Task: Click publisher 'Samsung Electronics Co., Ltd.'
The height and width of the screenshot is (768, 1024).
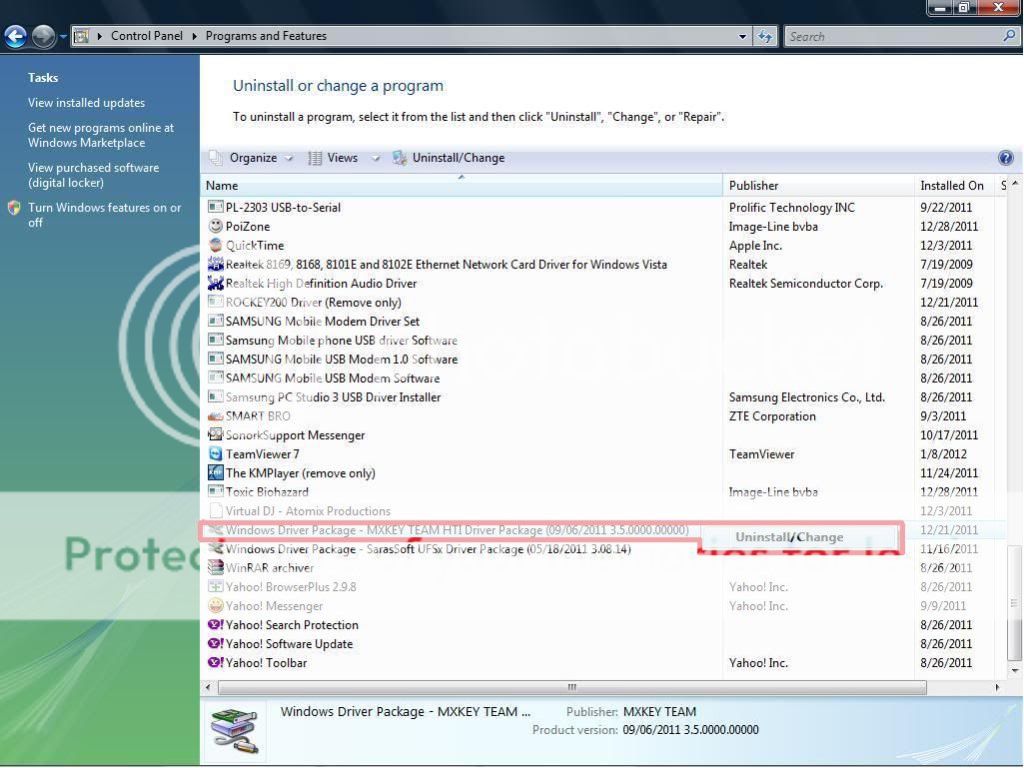Action: click(807, 396)
